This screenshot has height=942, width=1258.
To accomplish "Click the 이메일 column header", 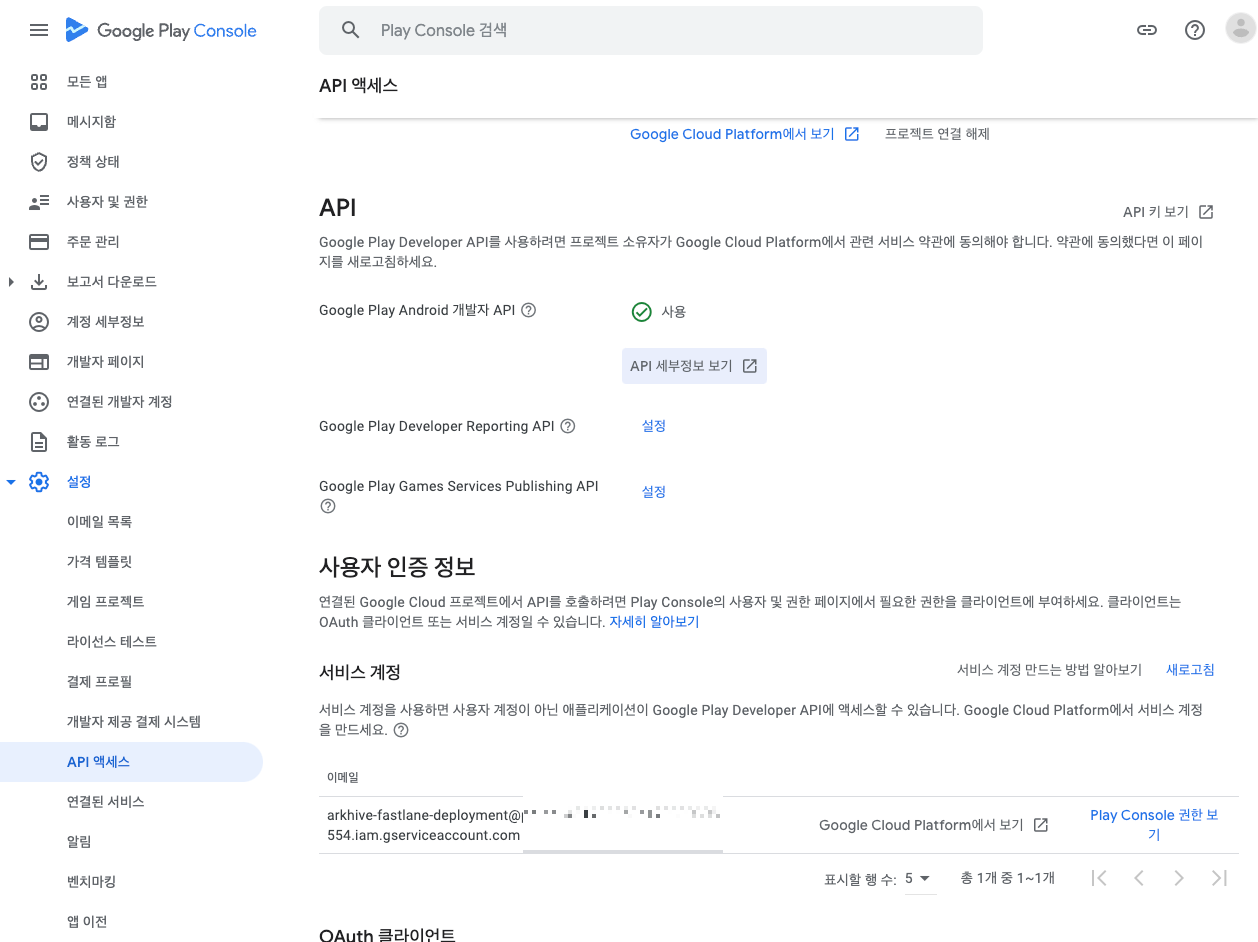I will pos(342,777).
